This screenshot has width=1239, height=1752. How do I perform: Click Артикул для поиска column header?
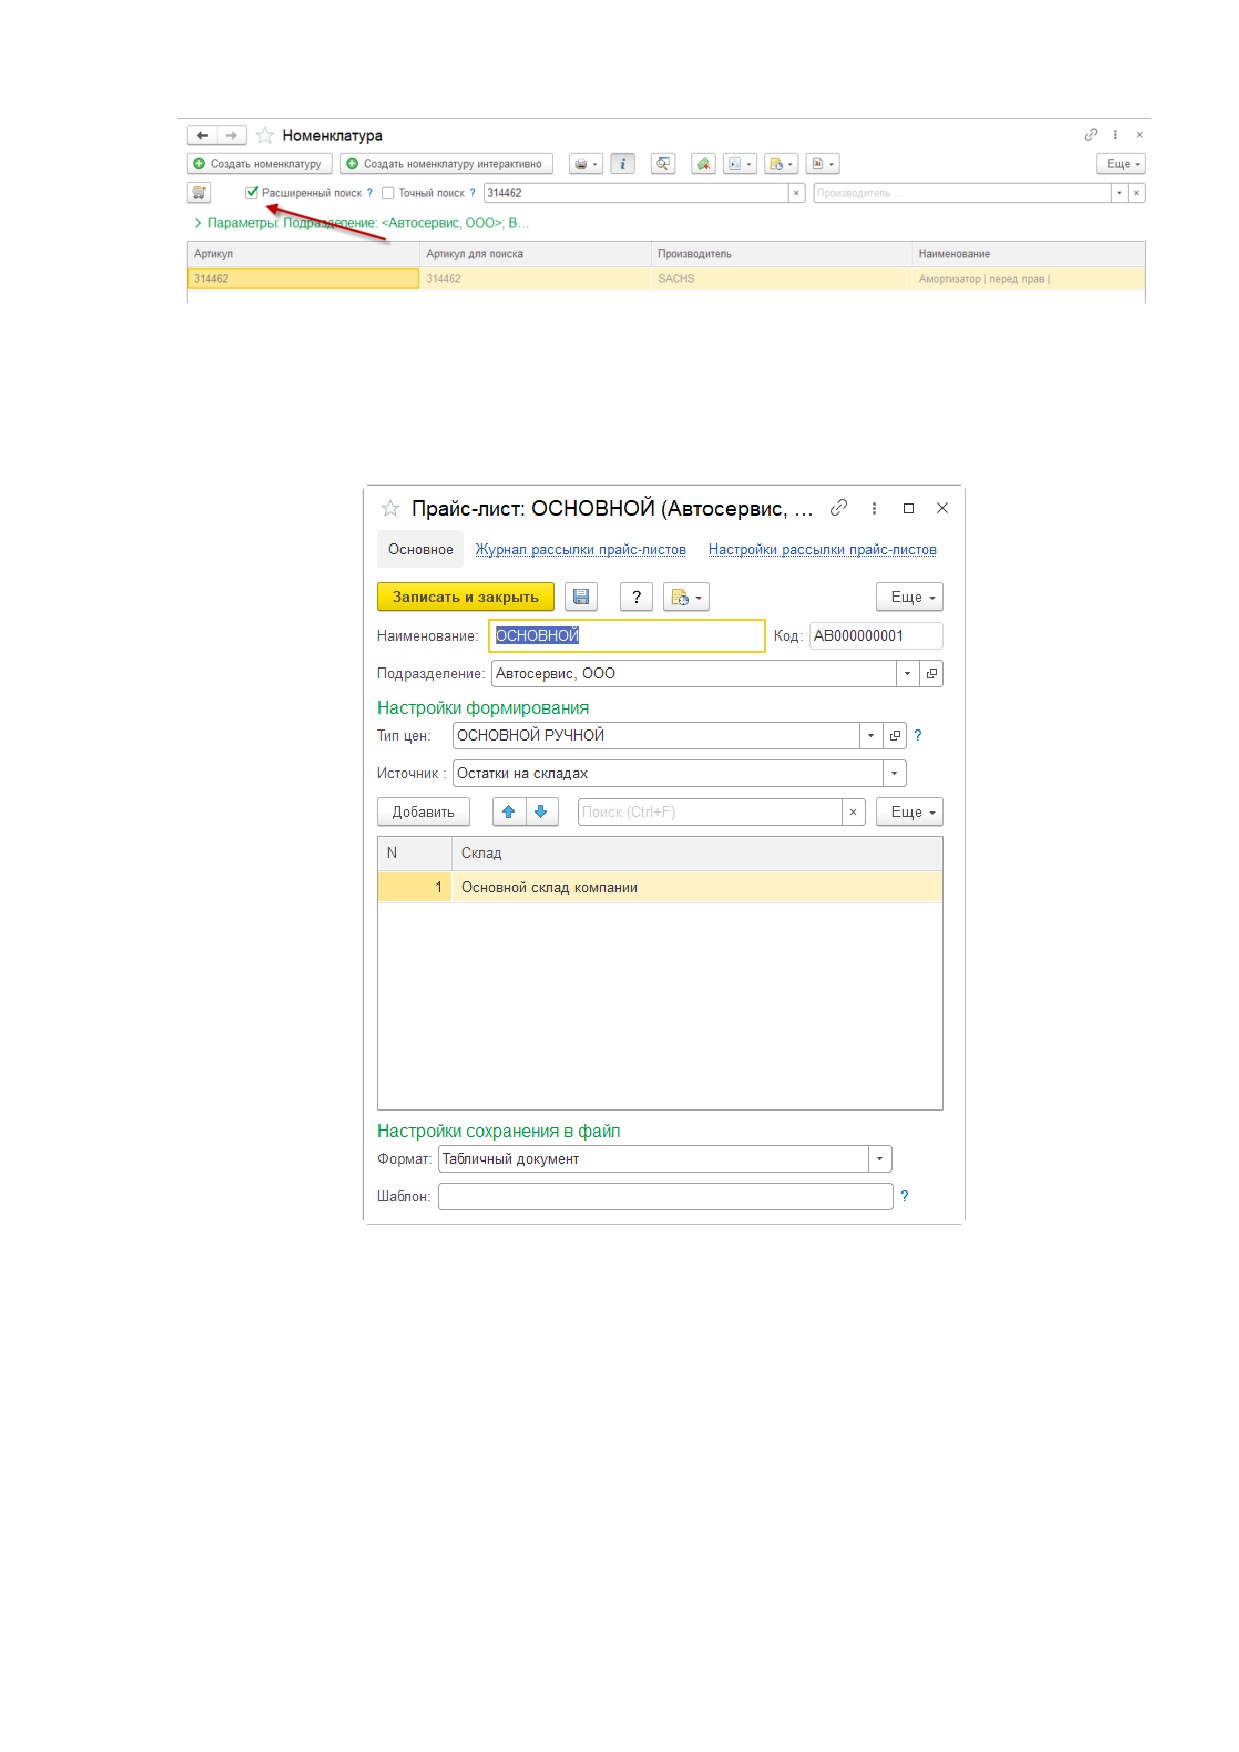click(535, 254)
